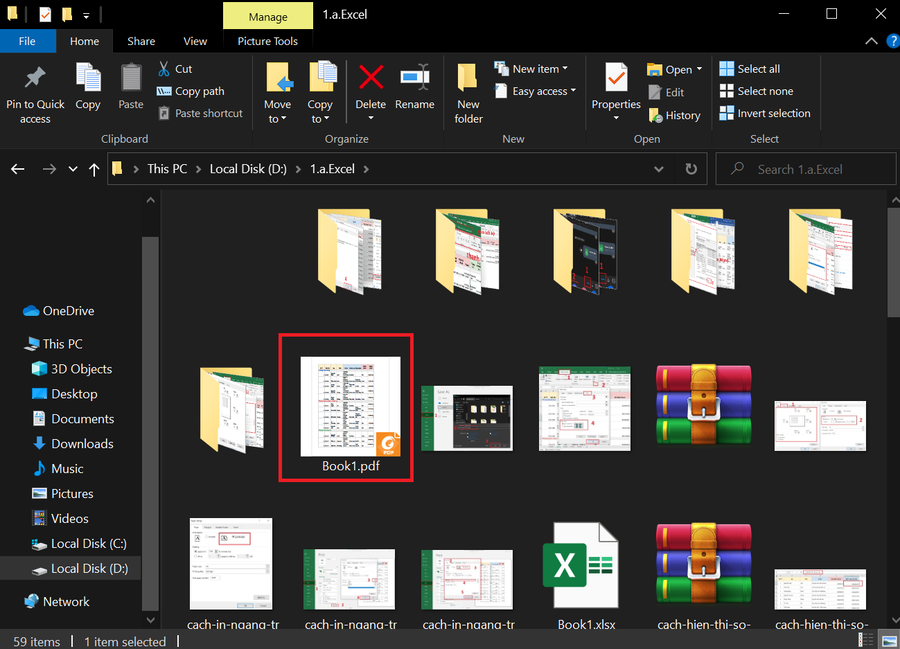Open Network in navigation pane

pyautogui.click(x=57, y=602)
